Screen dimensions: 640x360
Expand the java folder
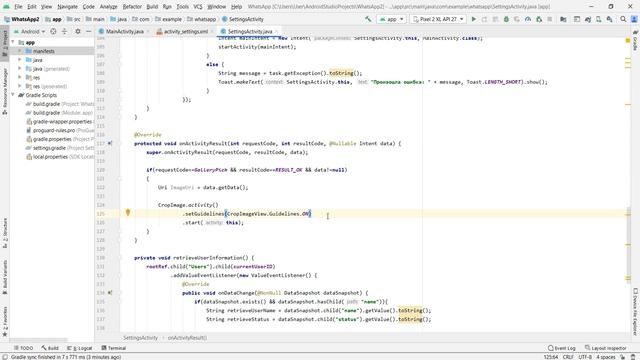20,60
